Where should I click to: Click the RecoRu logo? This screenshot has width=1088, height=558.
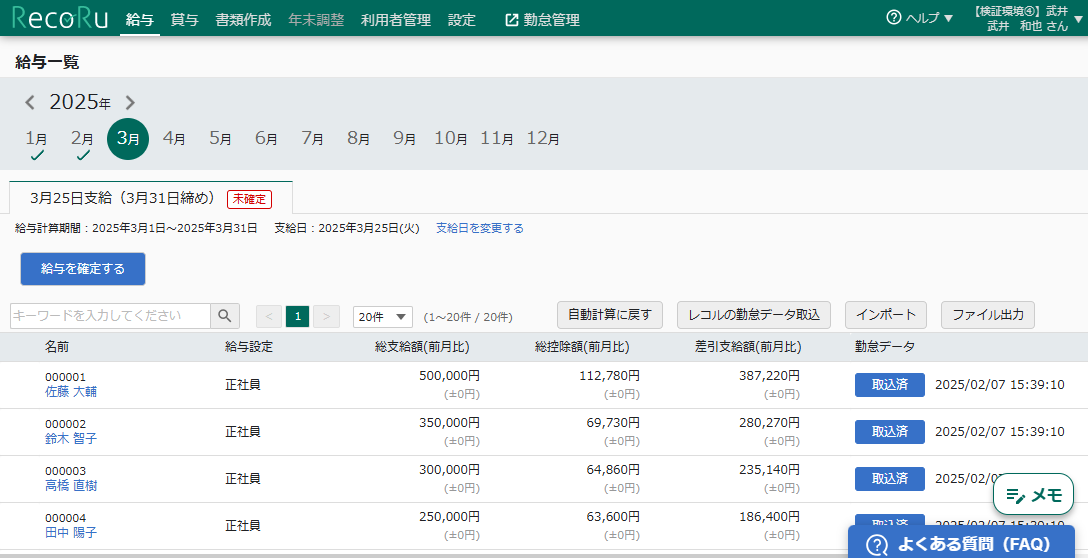pyautogui.click(x=60, y=19)
